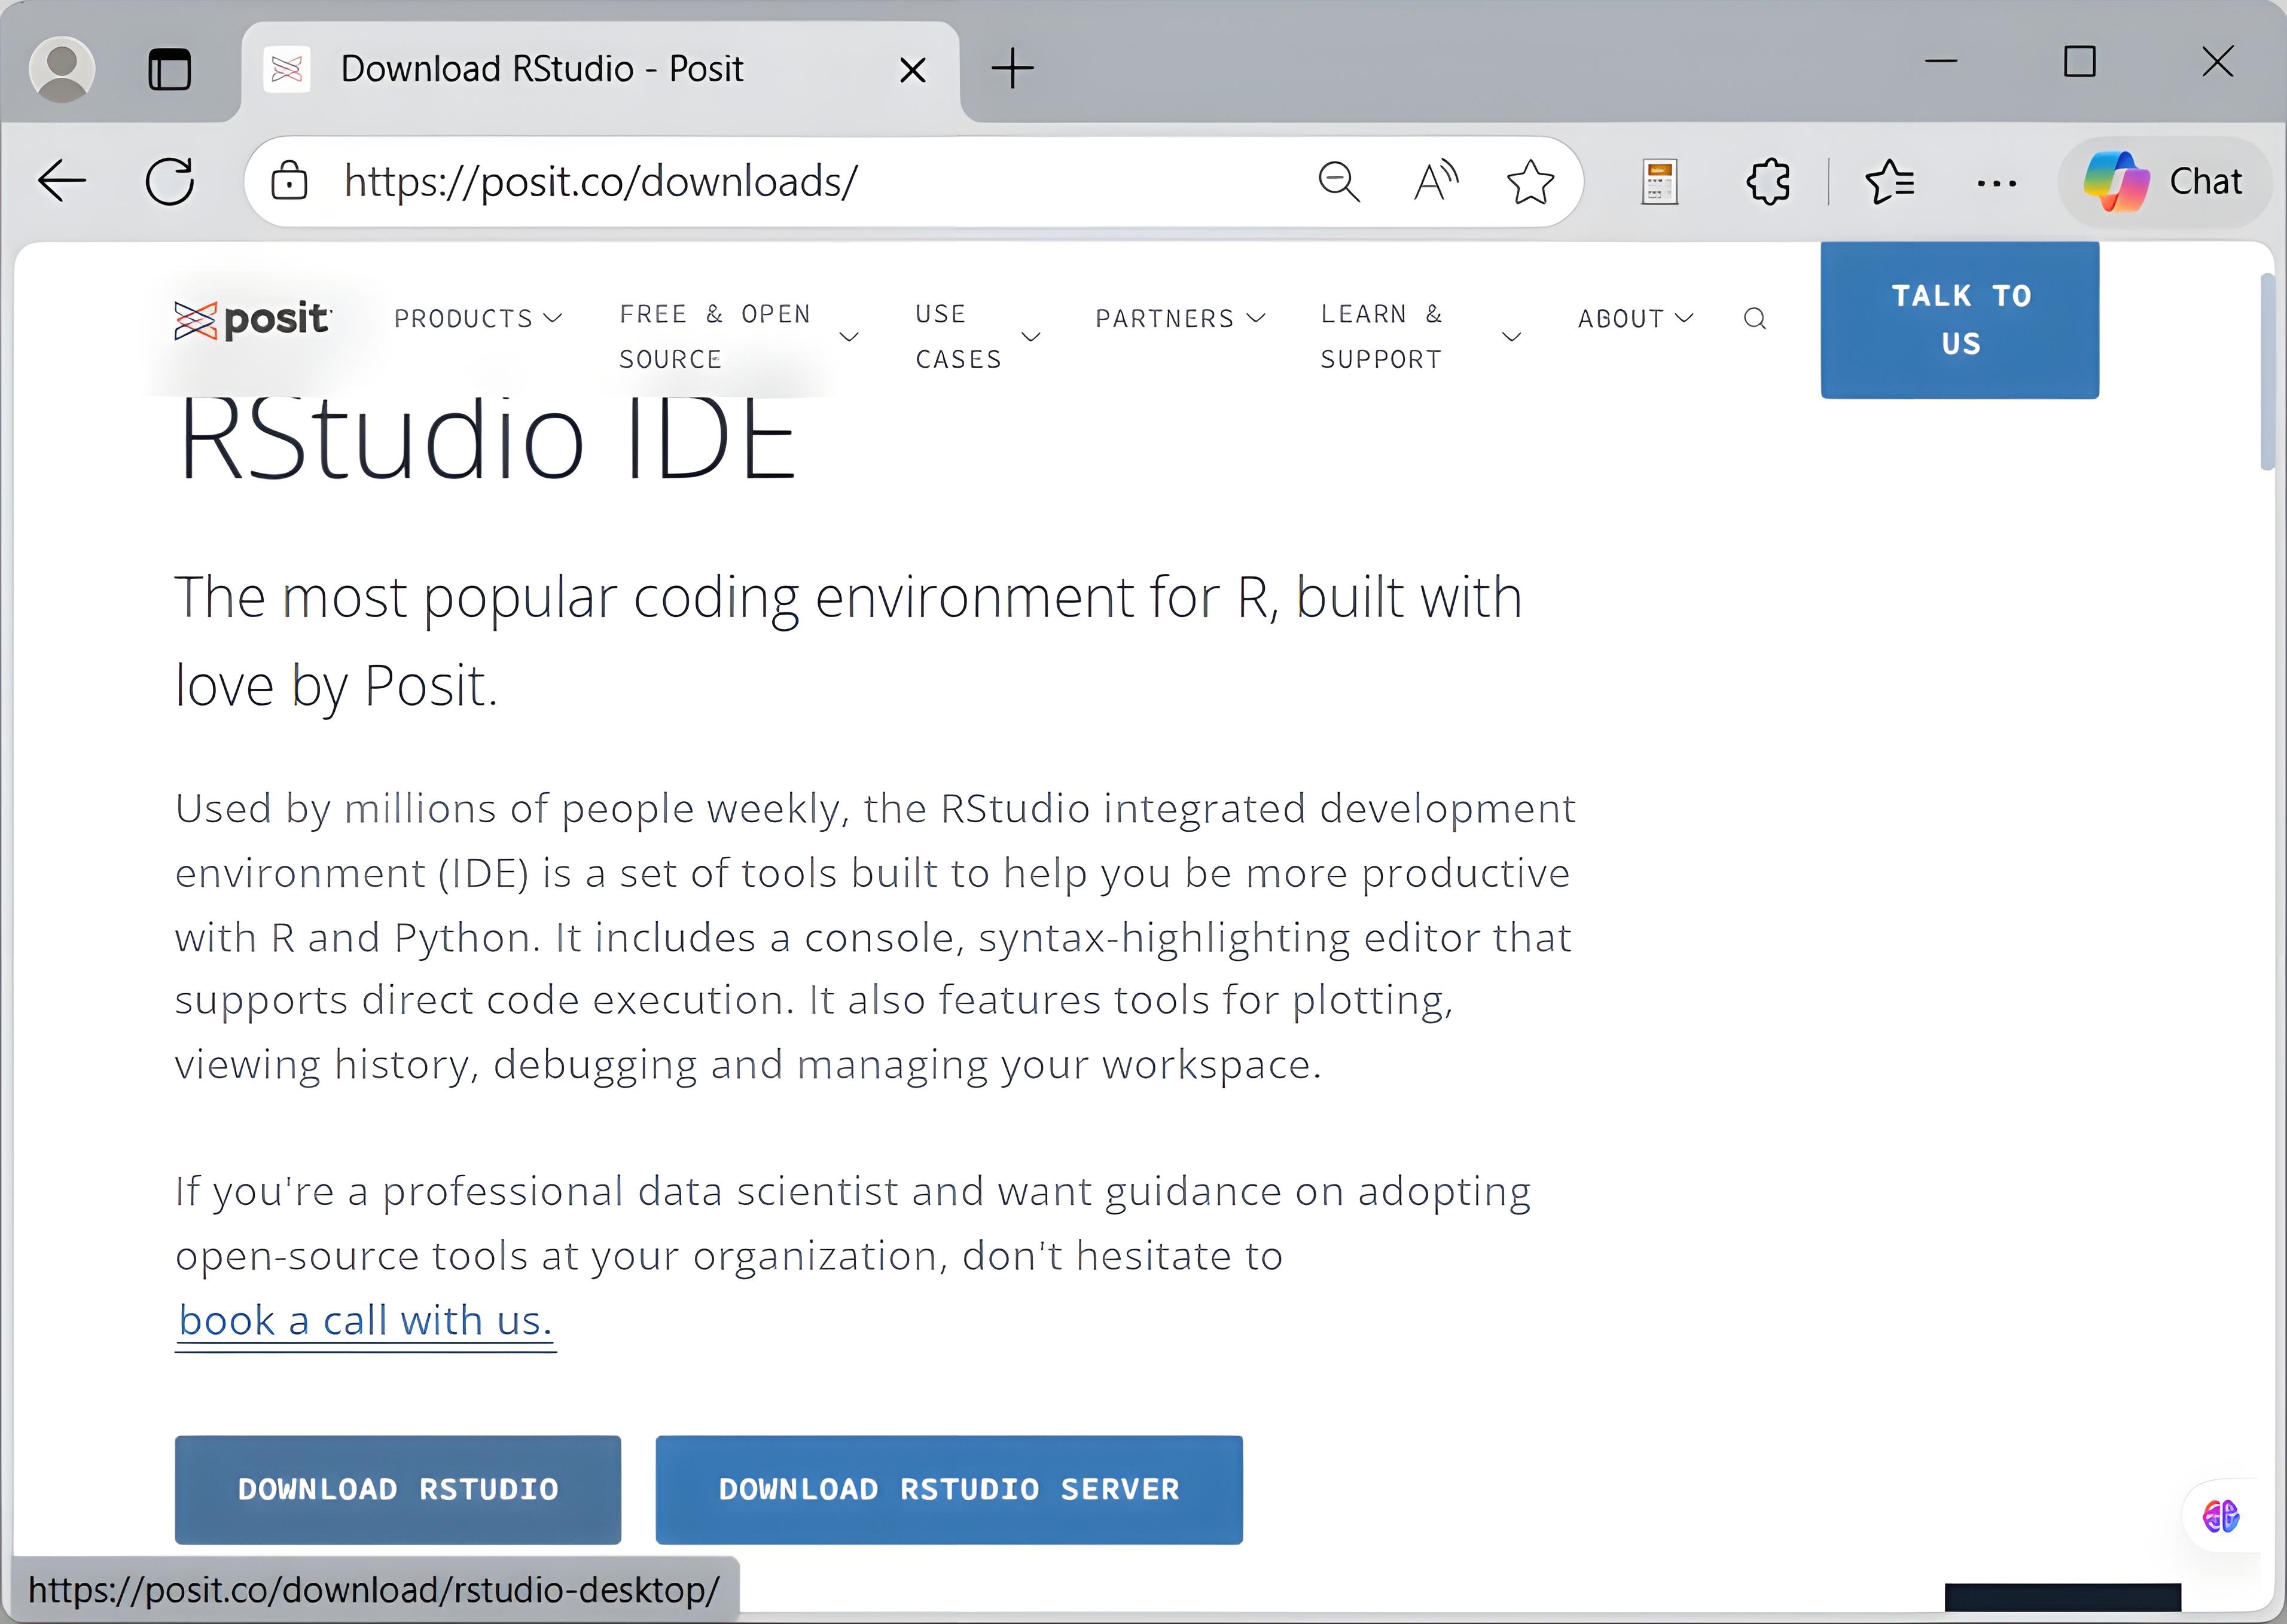Viewport: 2287px width, 1624px height.
Task: Open the About menu
Action: (1635, 318)
